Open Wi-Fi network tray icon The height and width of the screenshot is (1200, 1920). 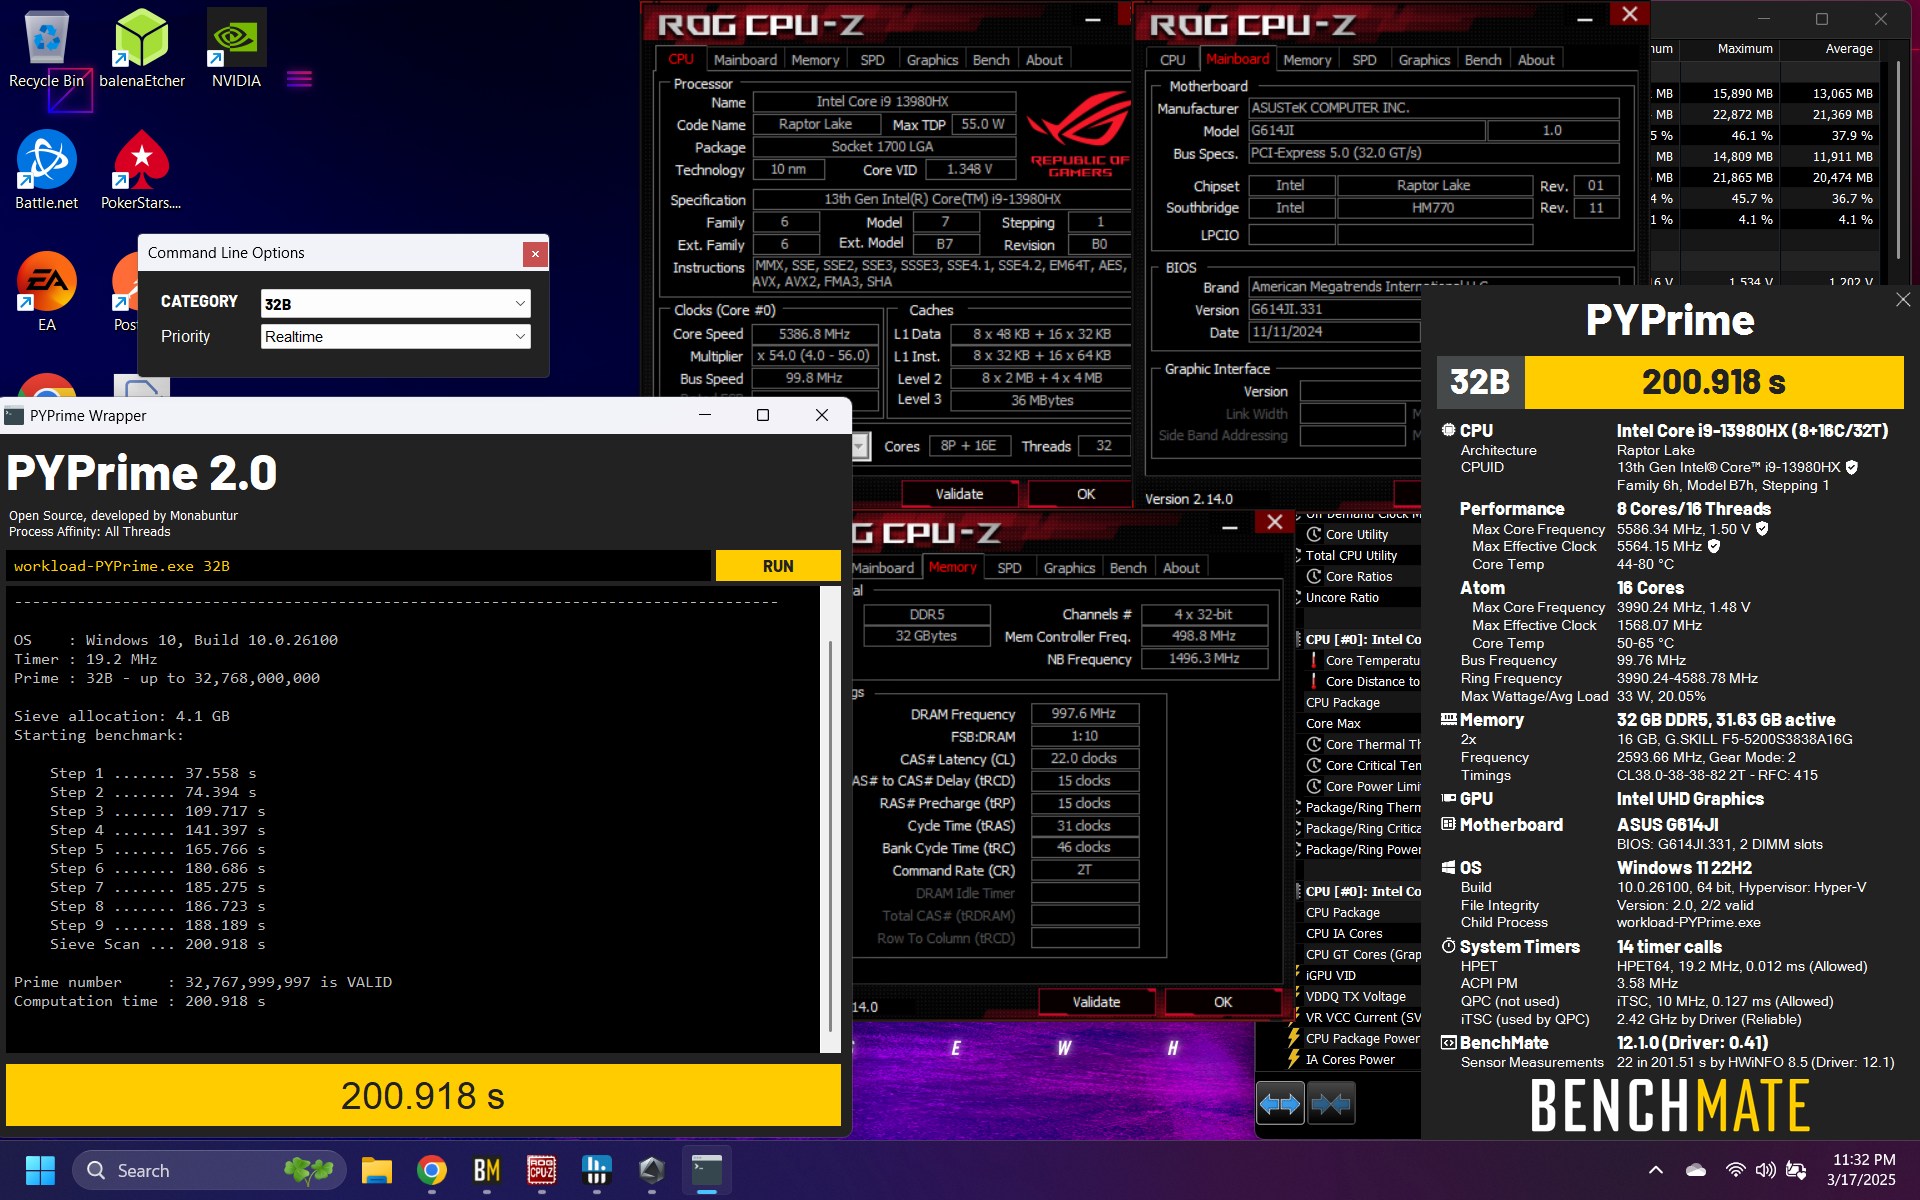1736,1170
